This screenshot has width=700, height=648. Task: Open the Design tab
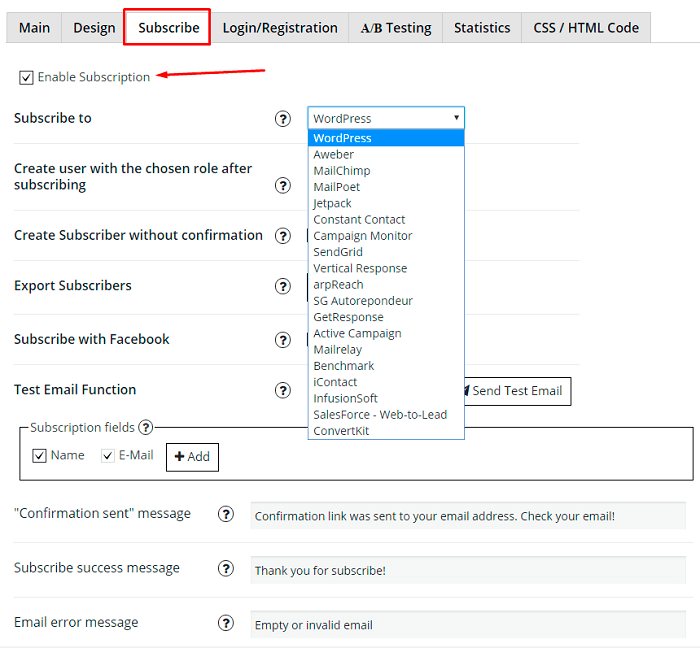click(94, 28)
